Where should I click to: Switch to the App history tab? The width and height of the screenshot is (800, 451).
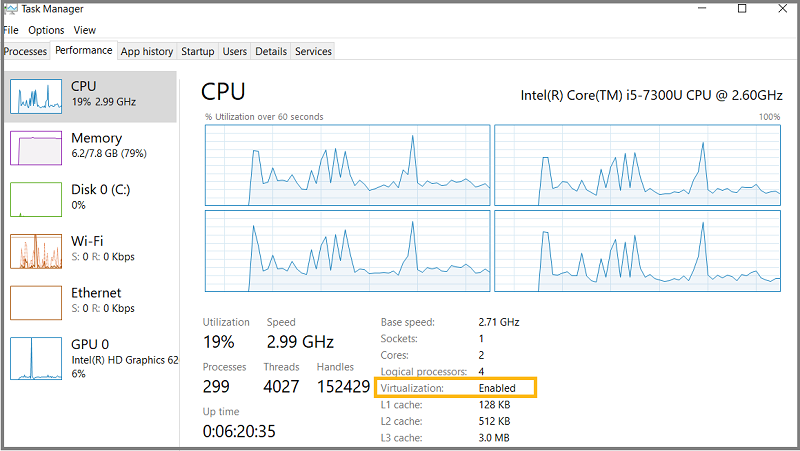[x=147, y=51]
